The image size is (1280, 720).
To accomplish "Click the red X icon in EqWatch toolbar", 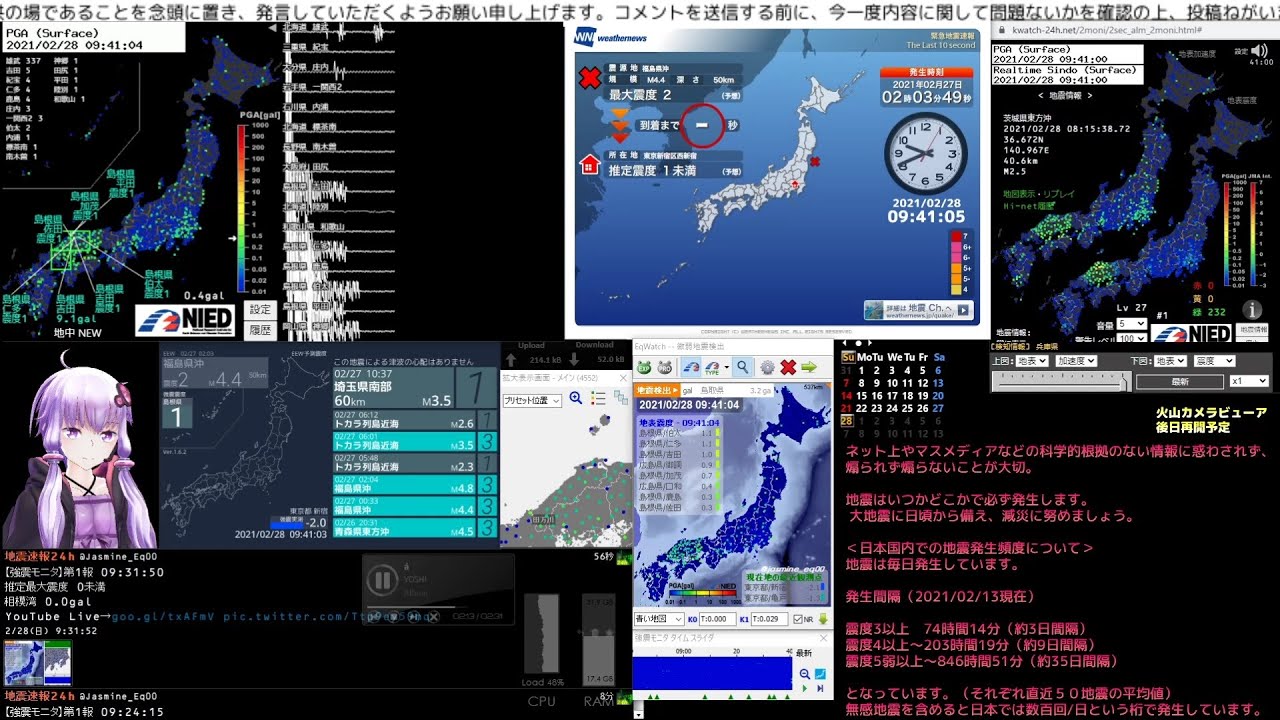I will [788, 367].
